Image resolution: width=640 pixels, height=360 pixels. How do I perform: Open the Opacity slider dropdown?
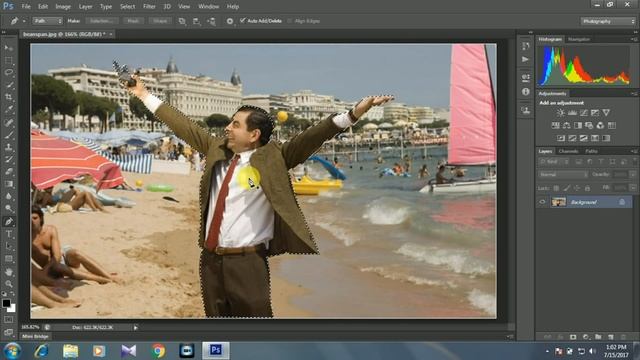633,174
